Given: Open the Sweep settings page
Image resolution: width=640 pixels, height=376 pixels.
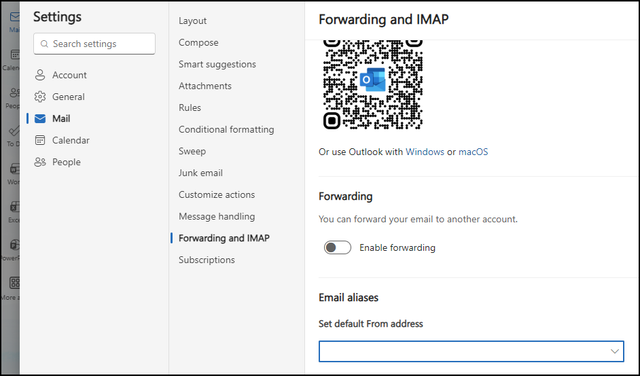Looking at the screenshot, I should click(x=192, y=151).
